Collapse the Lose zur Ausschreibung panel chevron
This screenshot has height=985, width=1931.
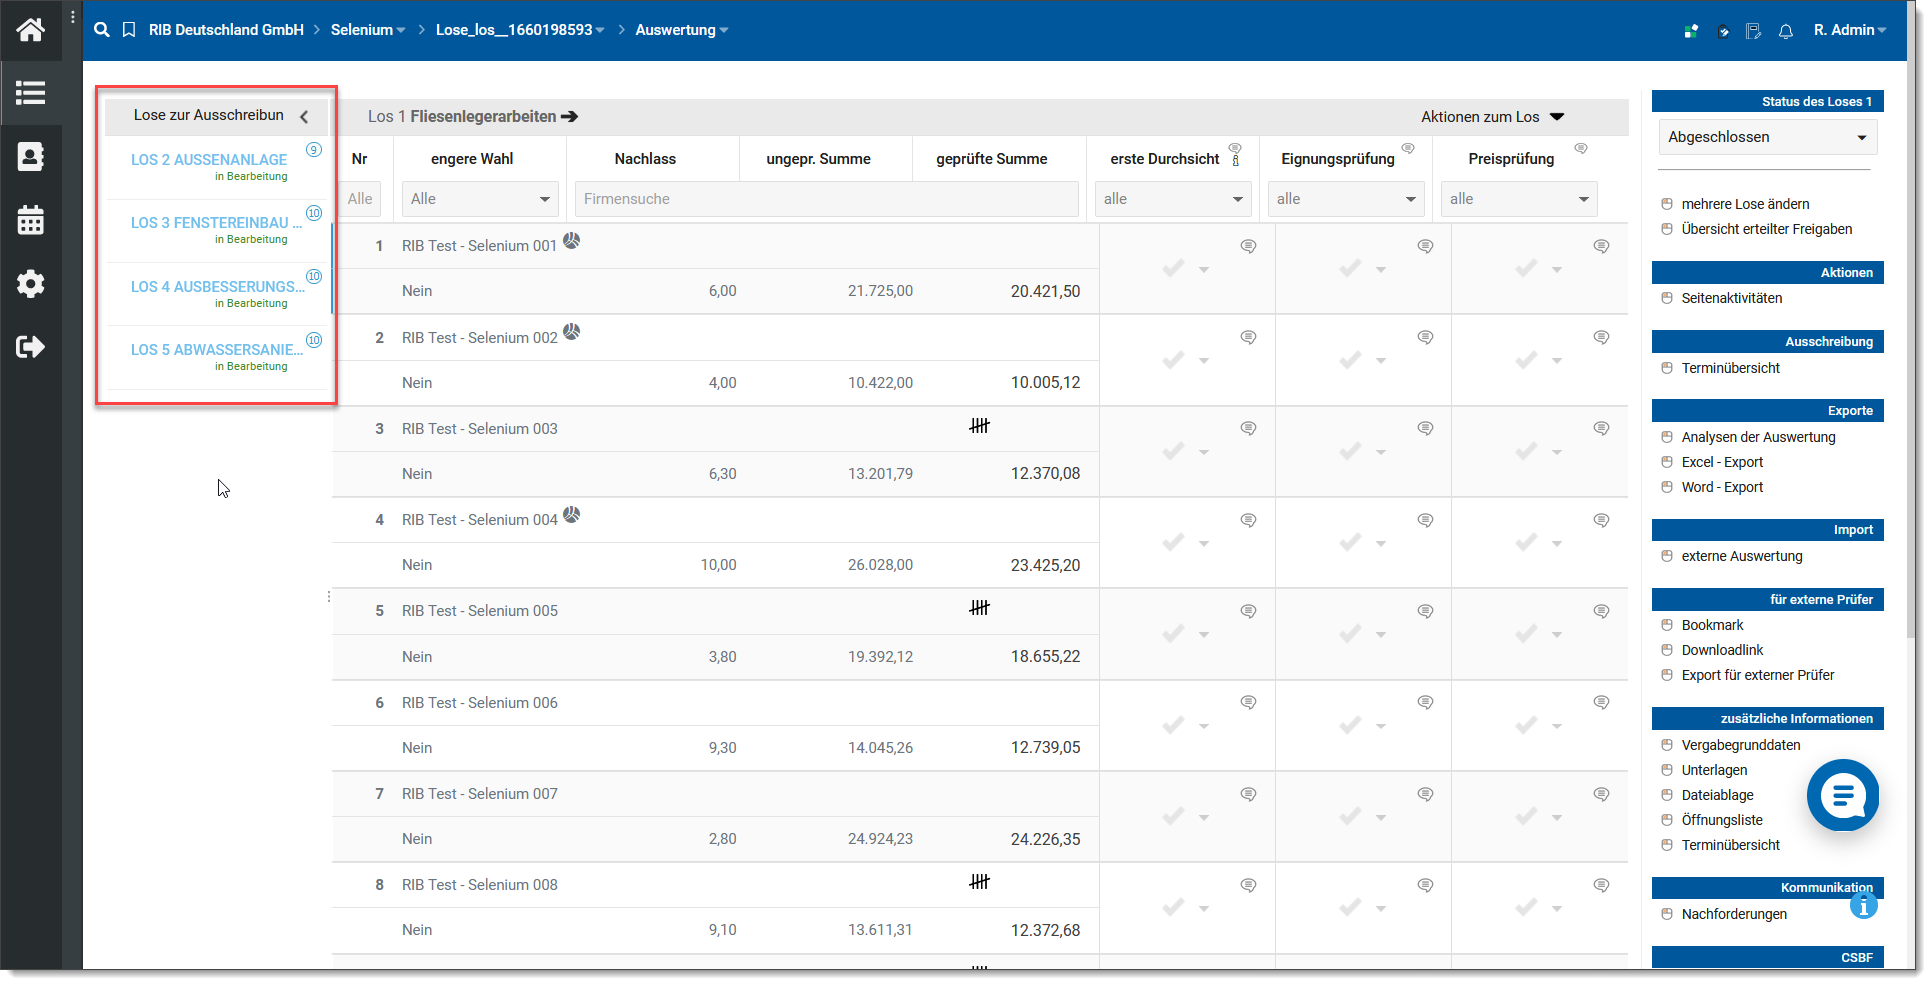click(x=304, y=116)
